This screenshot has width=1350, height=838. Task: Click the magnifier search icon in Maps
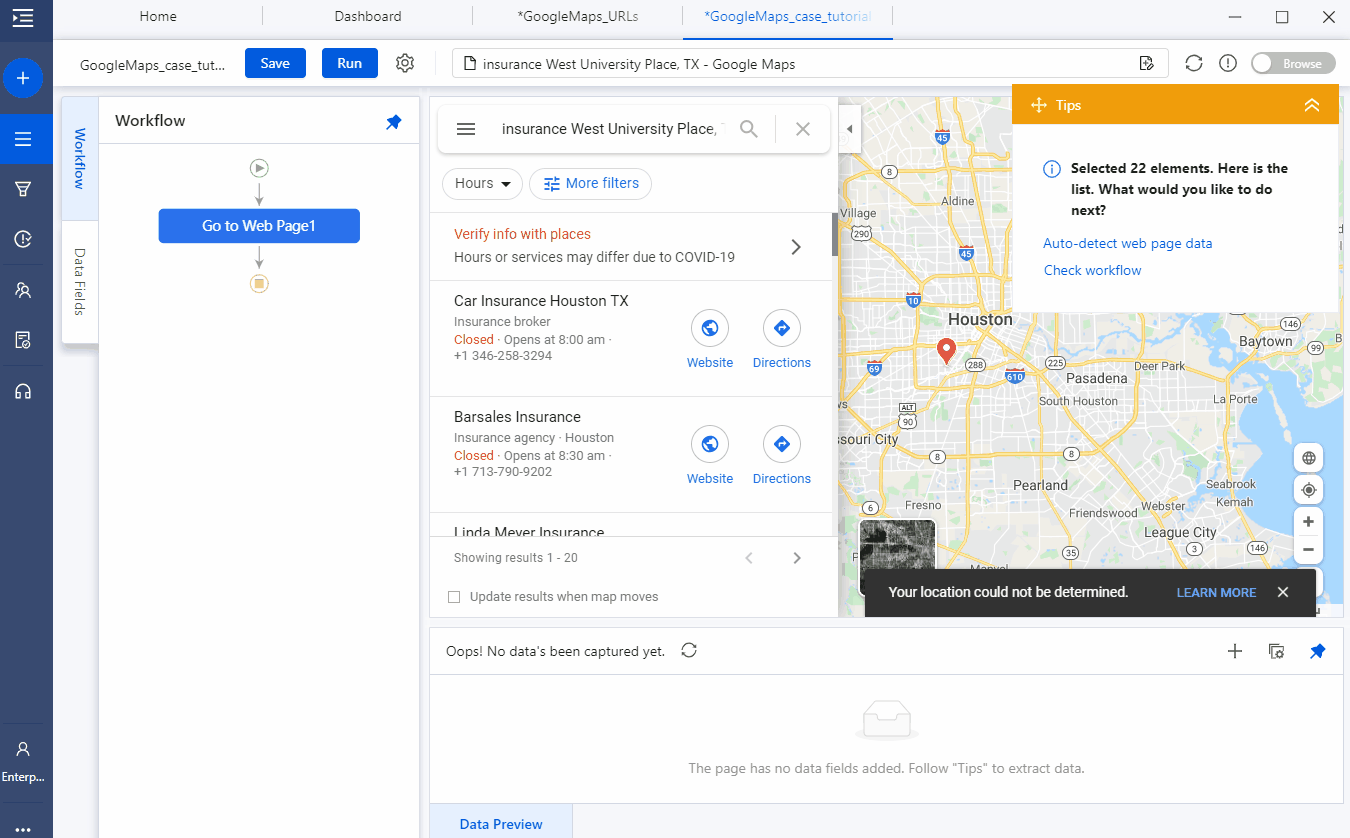pos(749,129)
